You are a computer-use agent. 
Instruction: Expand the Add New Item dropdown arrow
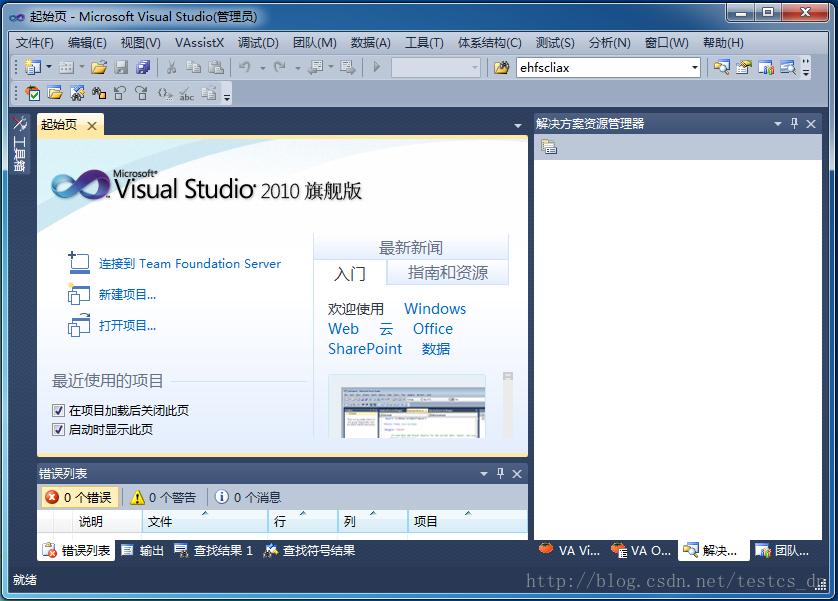[82, 67]
